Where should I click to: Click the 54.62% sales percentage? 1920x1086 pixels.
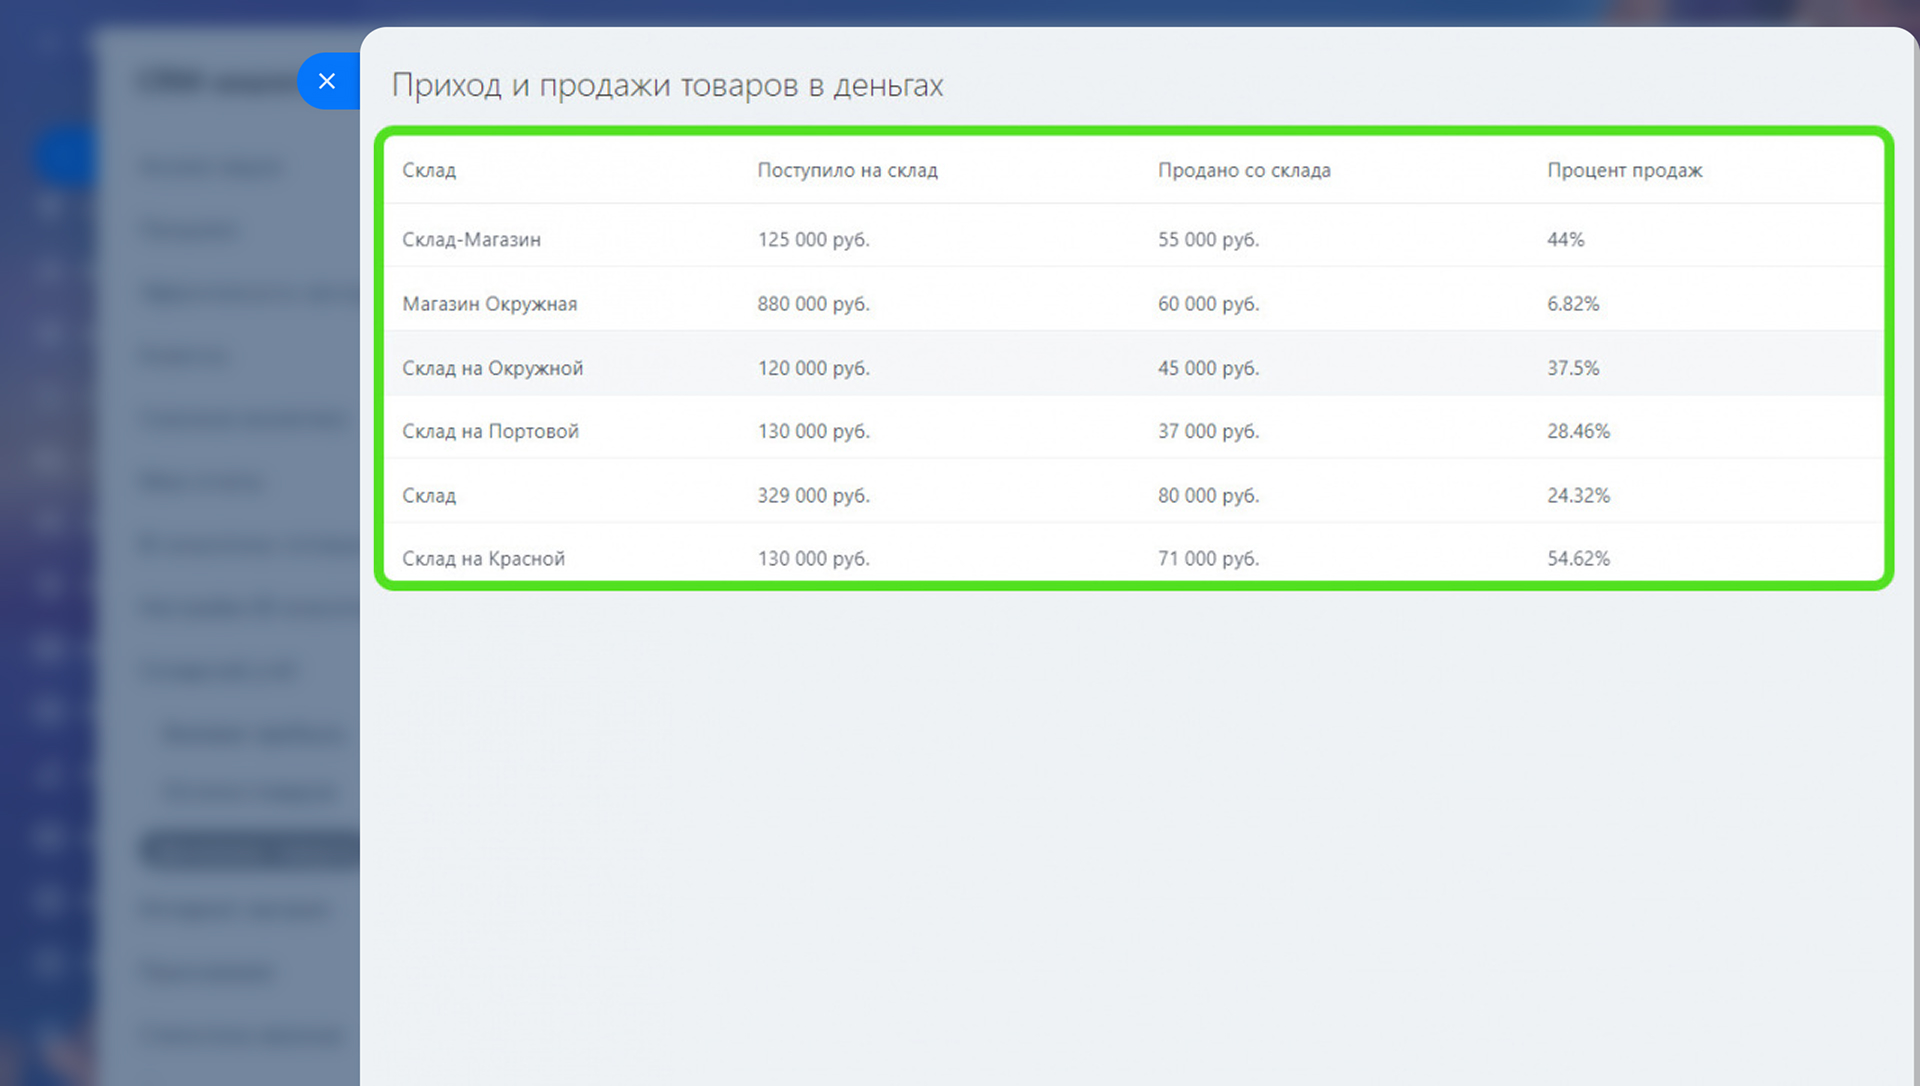coord(1578,558)
